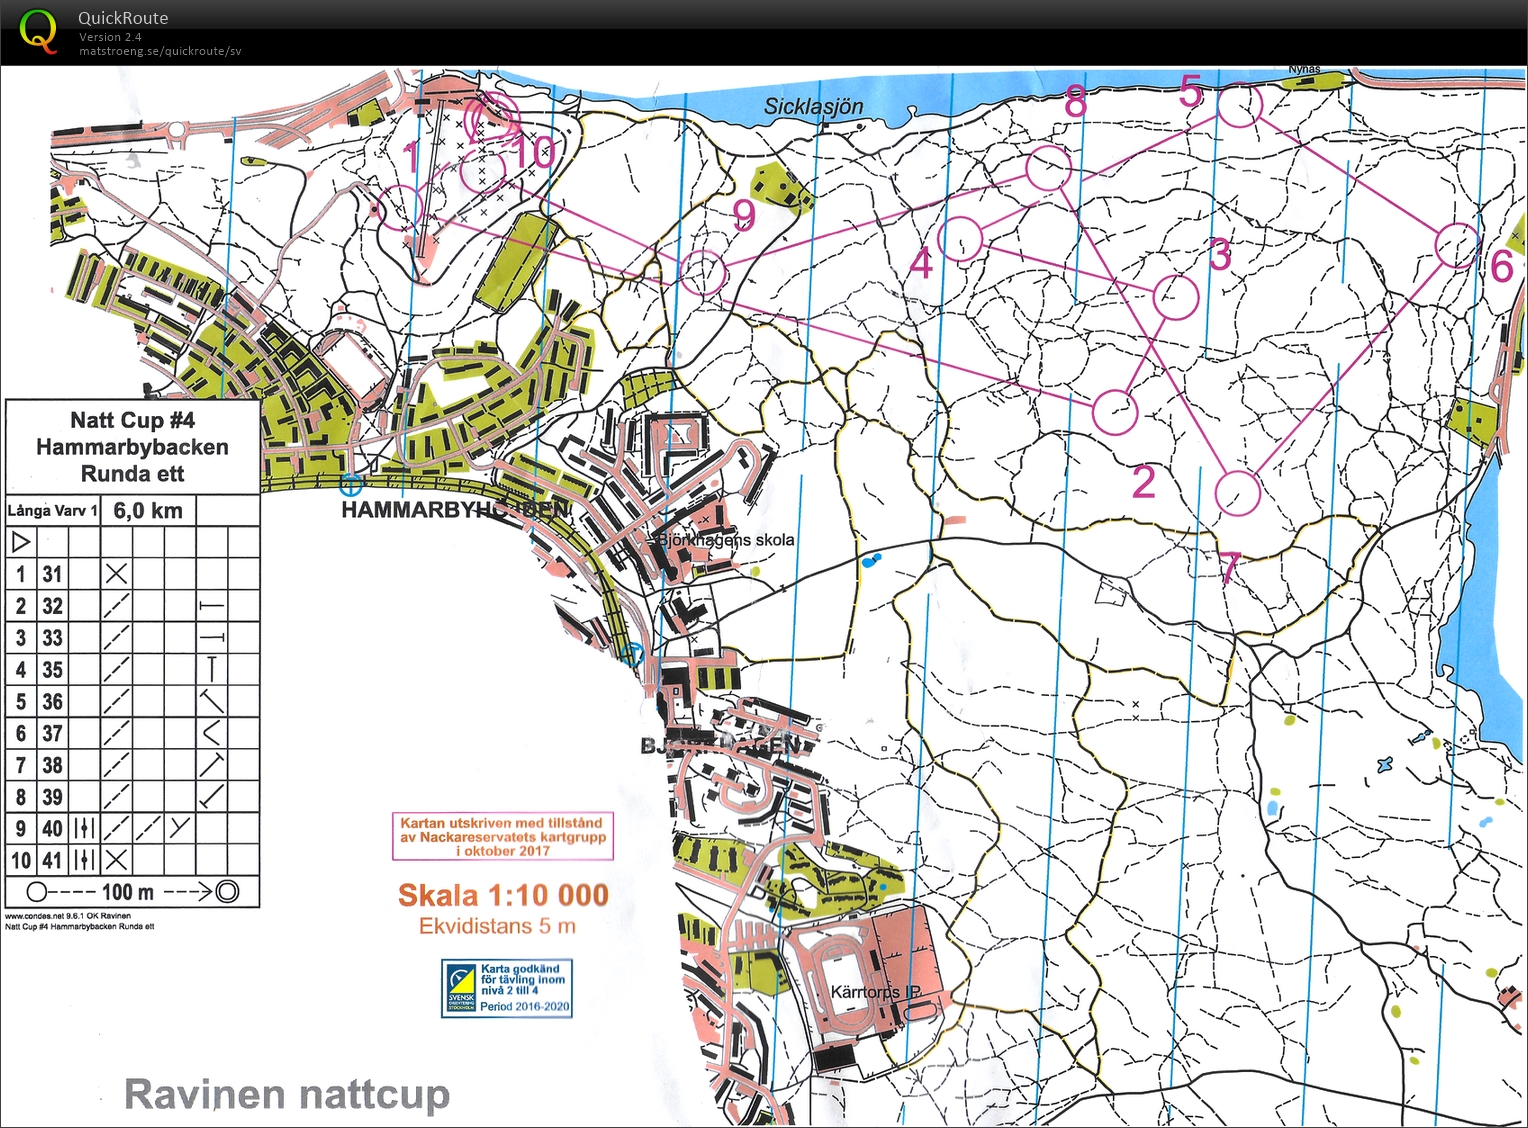Click the finish symbol in 100 m row
The height and width of the screenshot is (1128, 1528).
(227, 891)
